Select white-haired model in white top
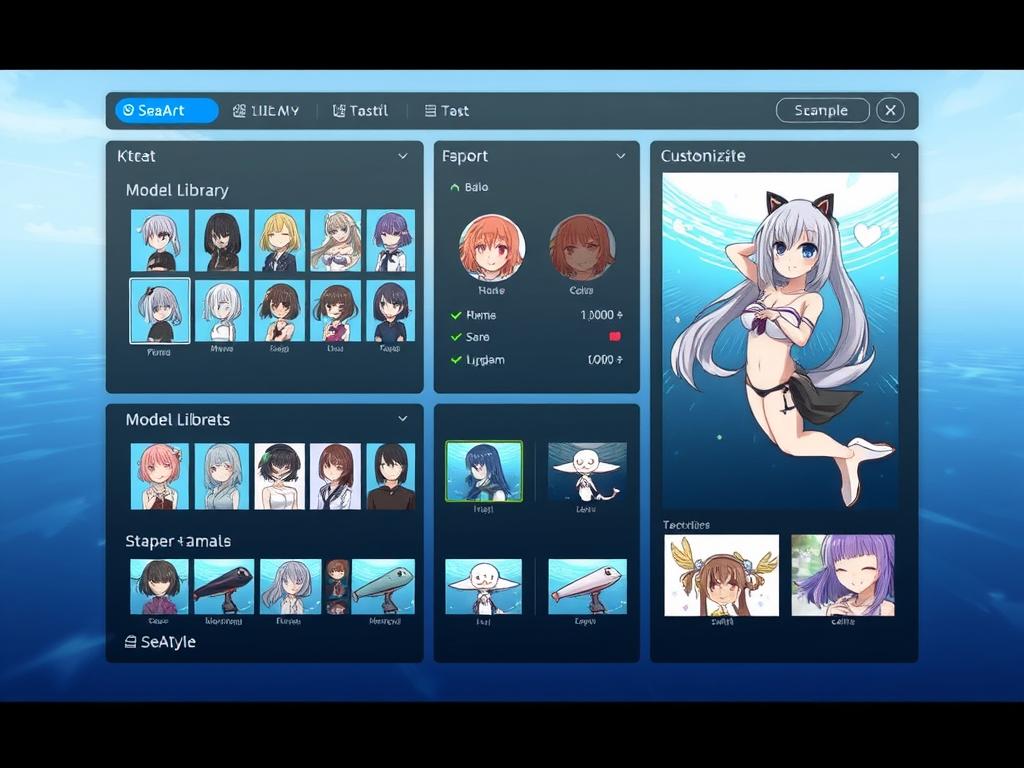The width and height of the screenshot is (1024, 768). 222,311
